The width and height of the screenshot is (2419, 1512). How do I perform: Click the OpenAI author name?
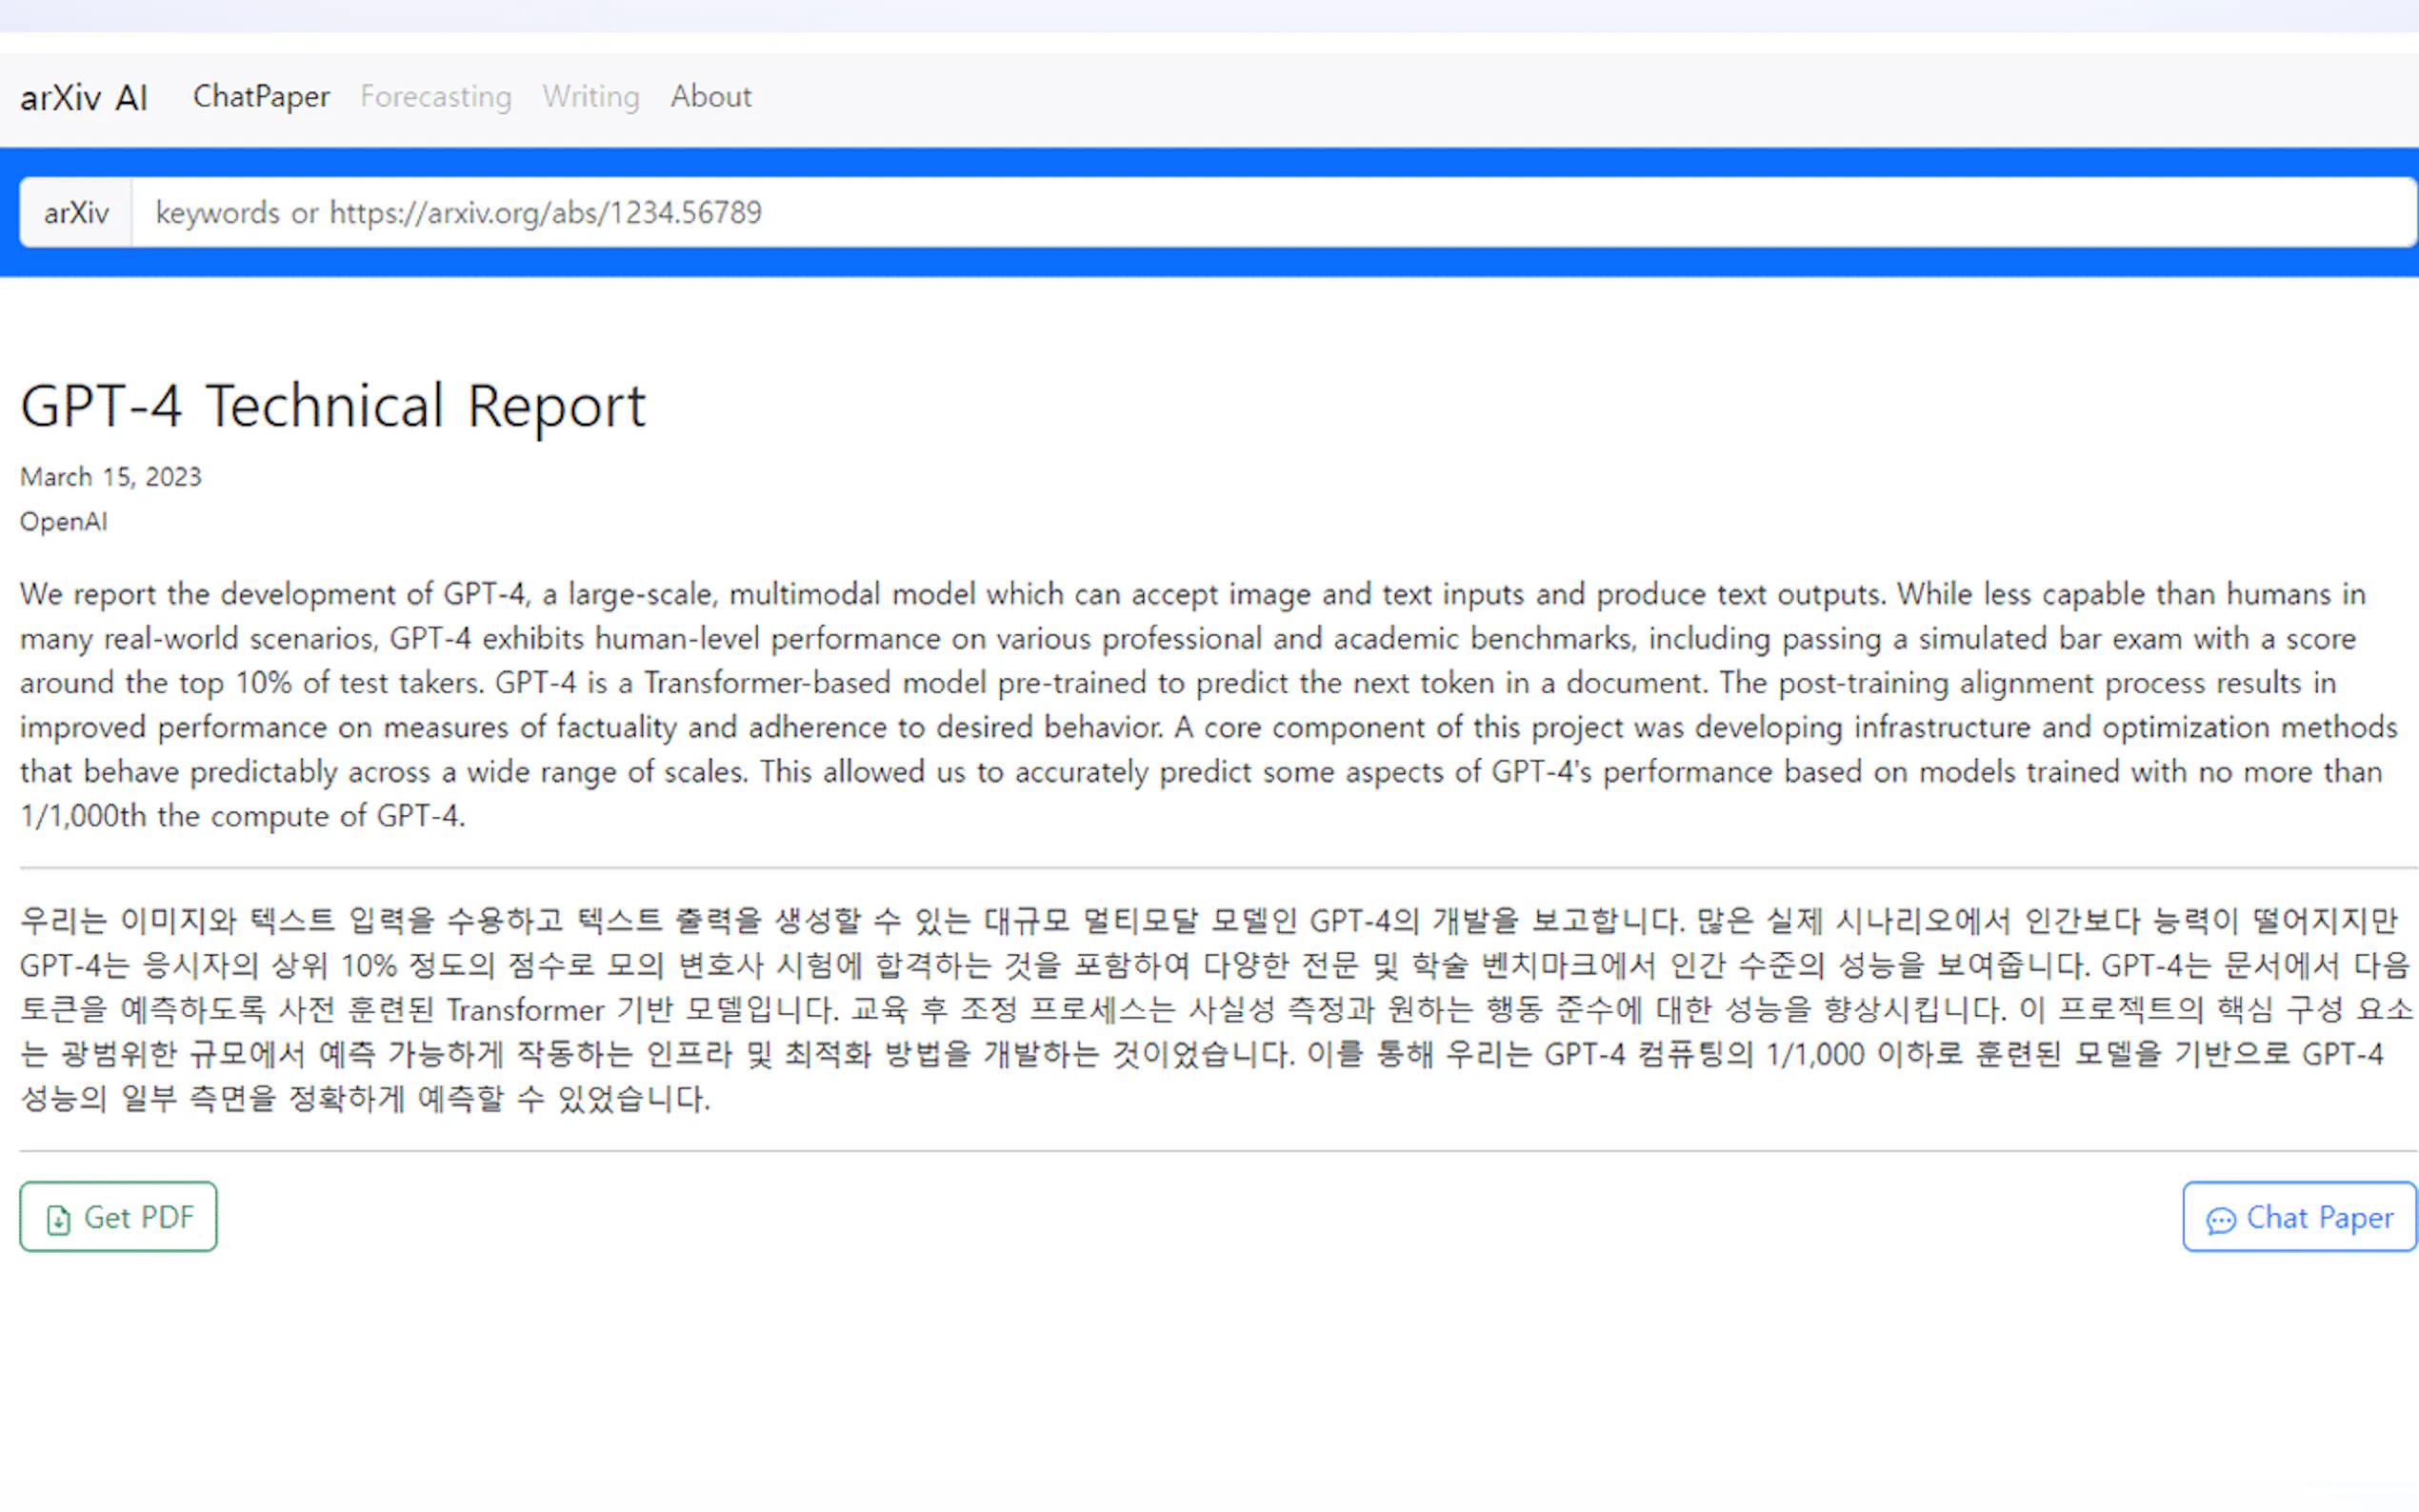[63, 522]
